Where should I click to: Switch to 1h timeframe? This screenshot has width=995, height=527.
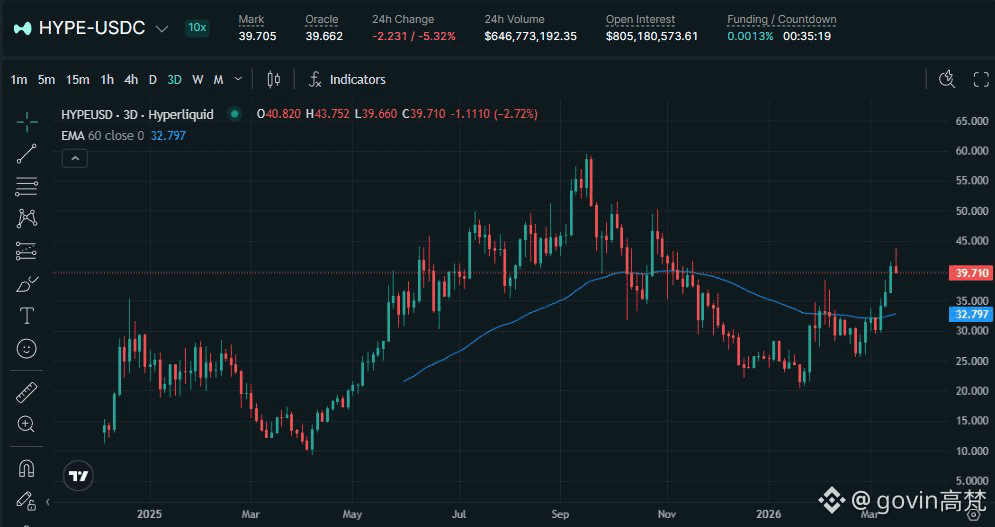click(107, 79)
